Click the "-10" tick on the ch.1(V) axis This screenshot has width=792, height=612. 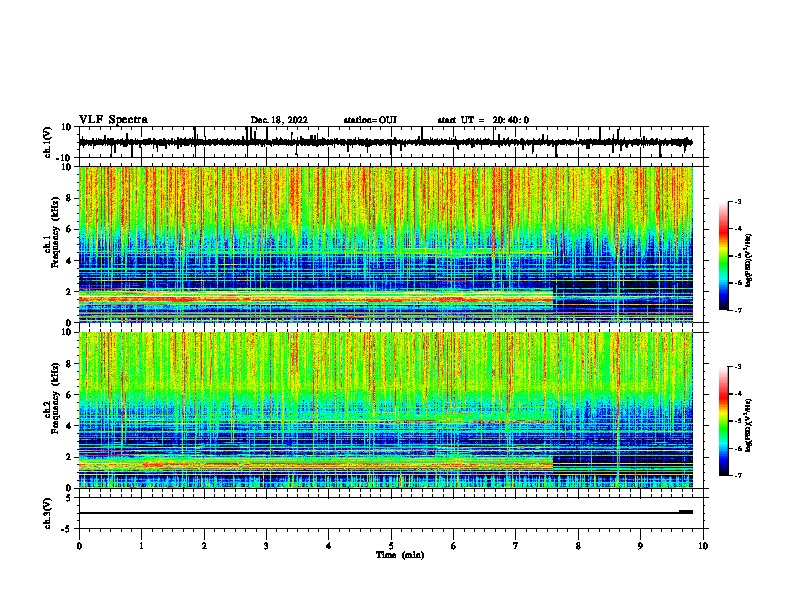pyautogui.click(x=65, y=158)
